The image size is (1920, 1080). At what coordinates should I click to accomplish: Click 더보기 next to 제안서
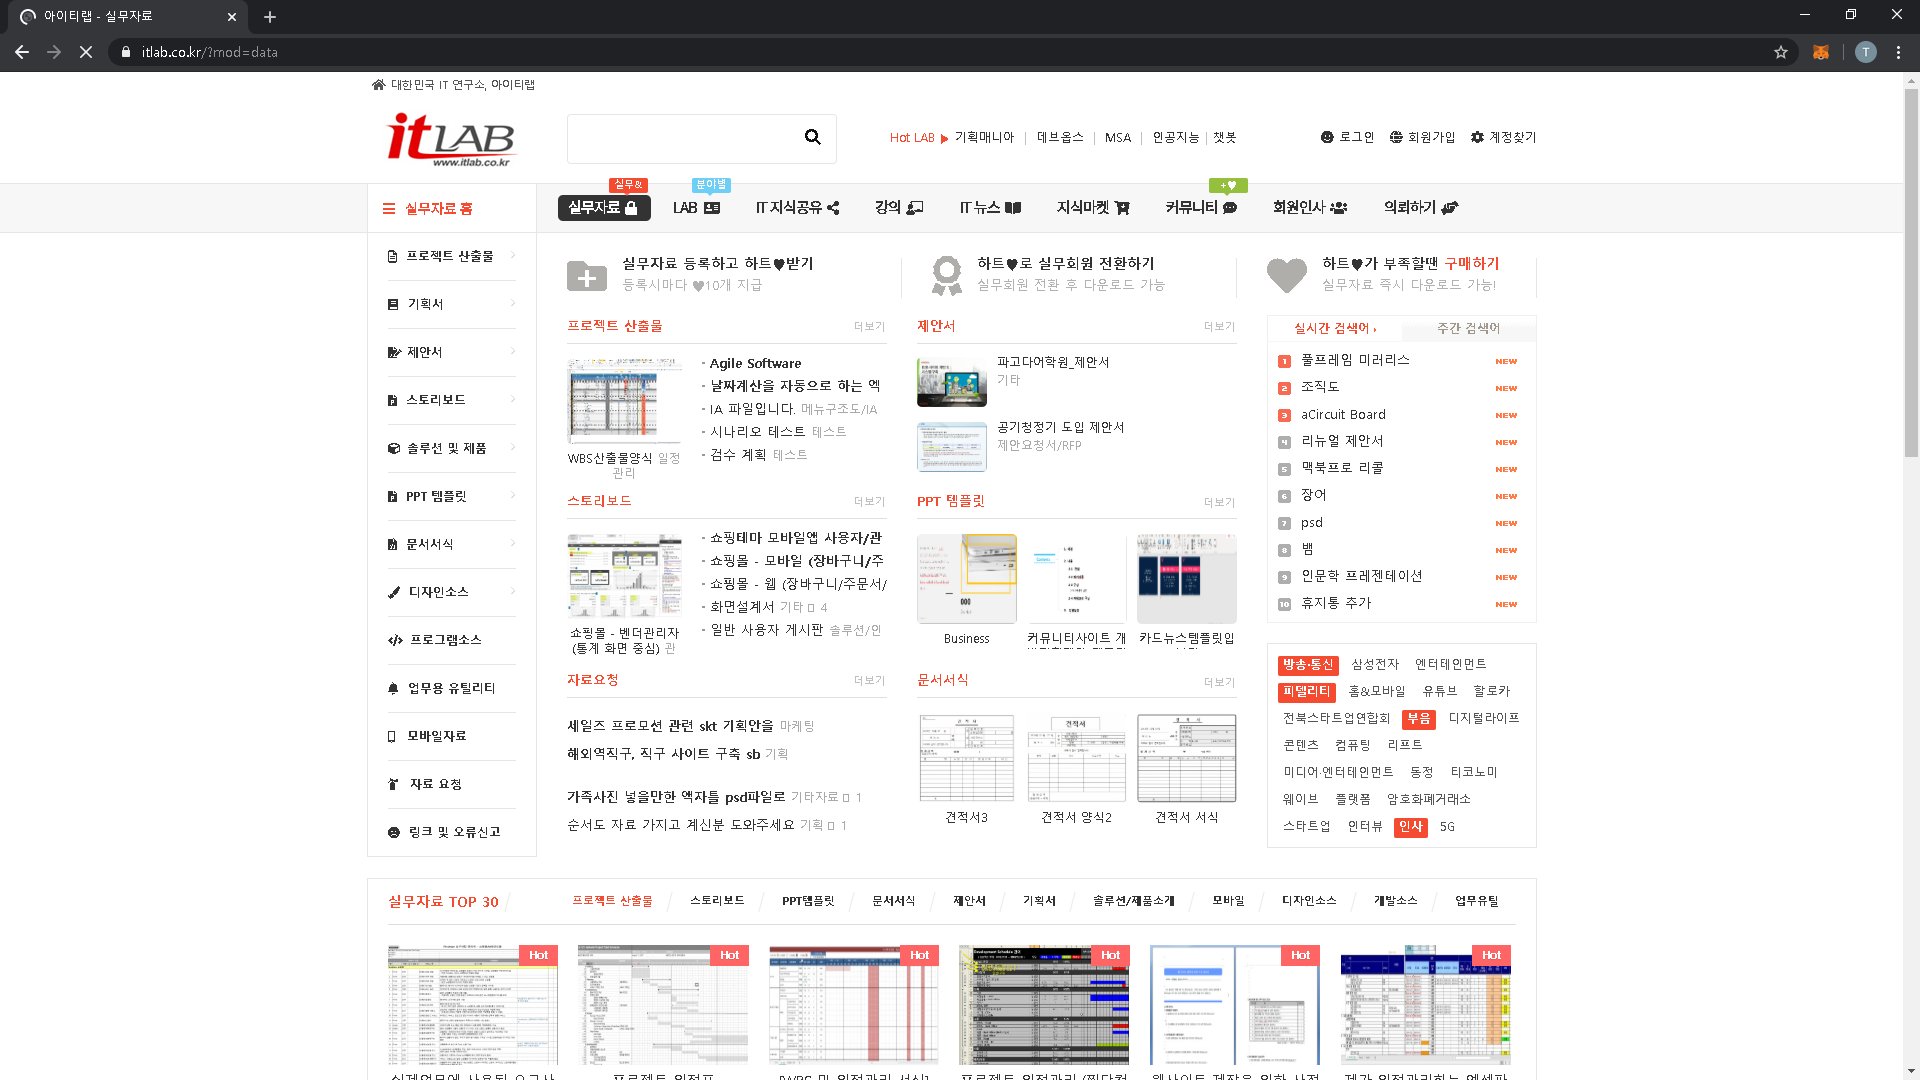[1219, 327]
